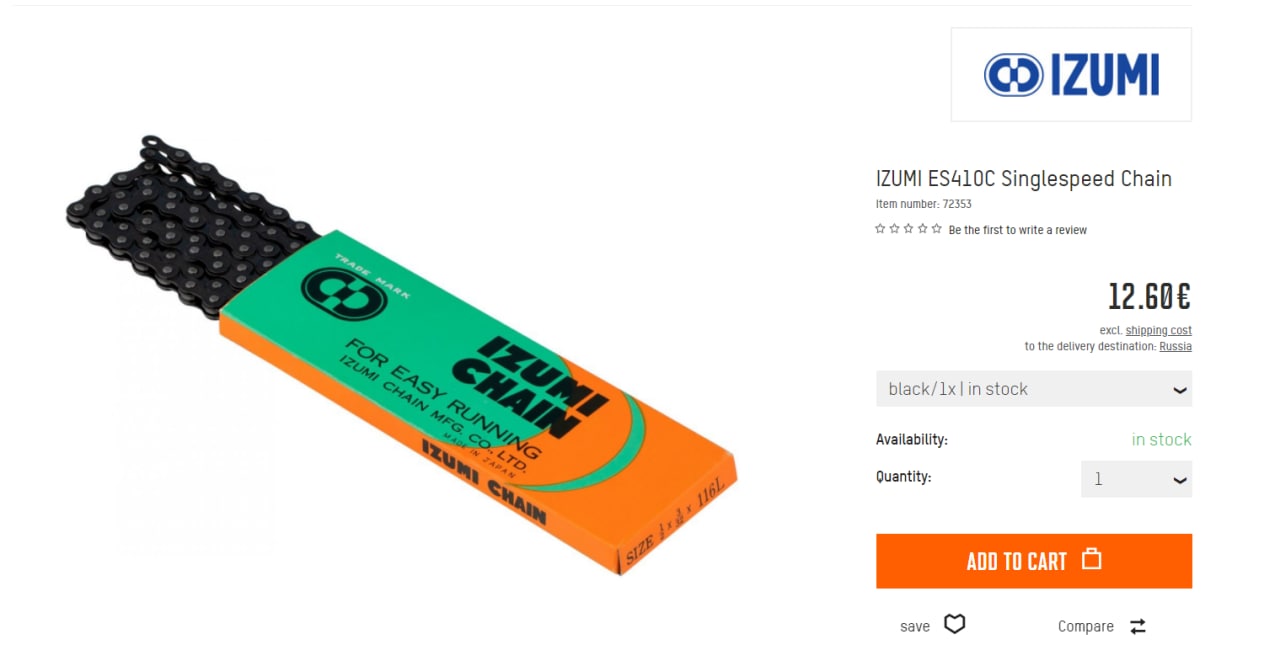Enlarge the Izumi chain product image
This screenshot has height=666, width=1280.
coord(400,355)
